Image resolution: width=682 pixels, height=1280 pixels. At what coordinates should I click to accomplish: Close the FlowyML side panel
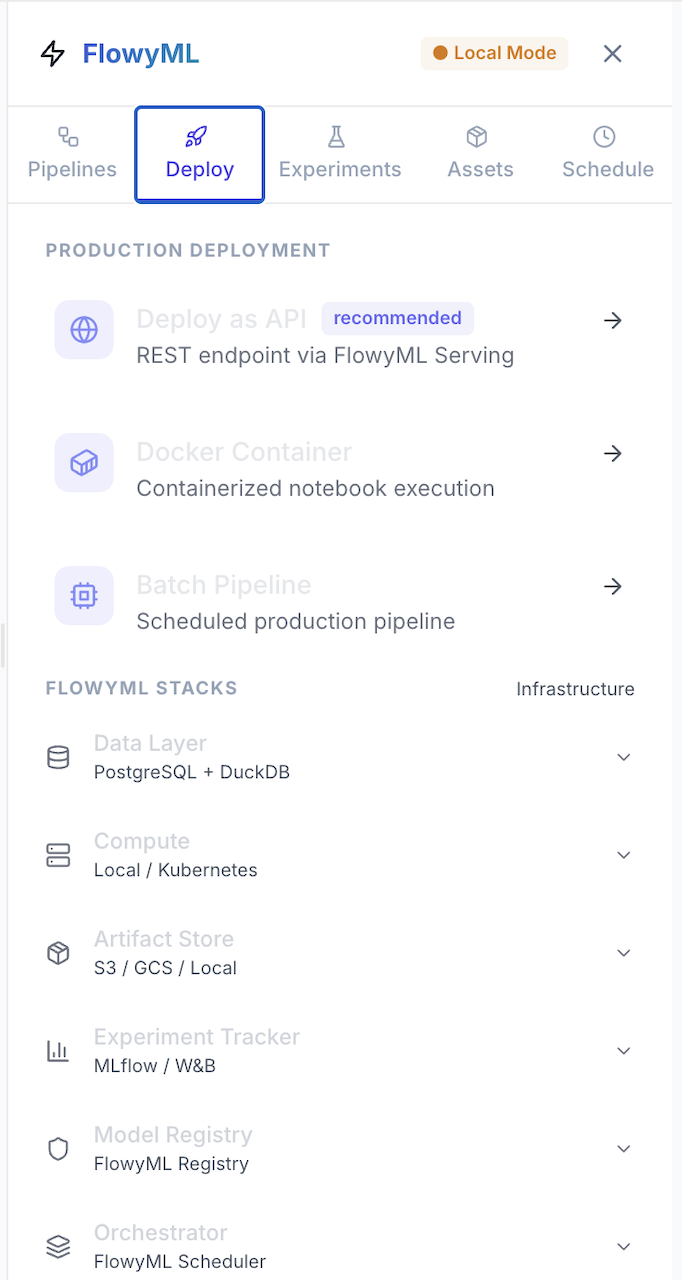(613, 54)
